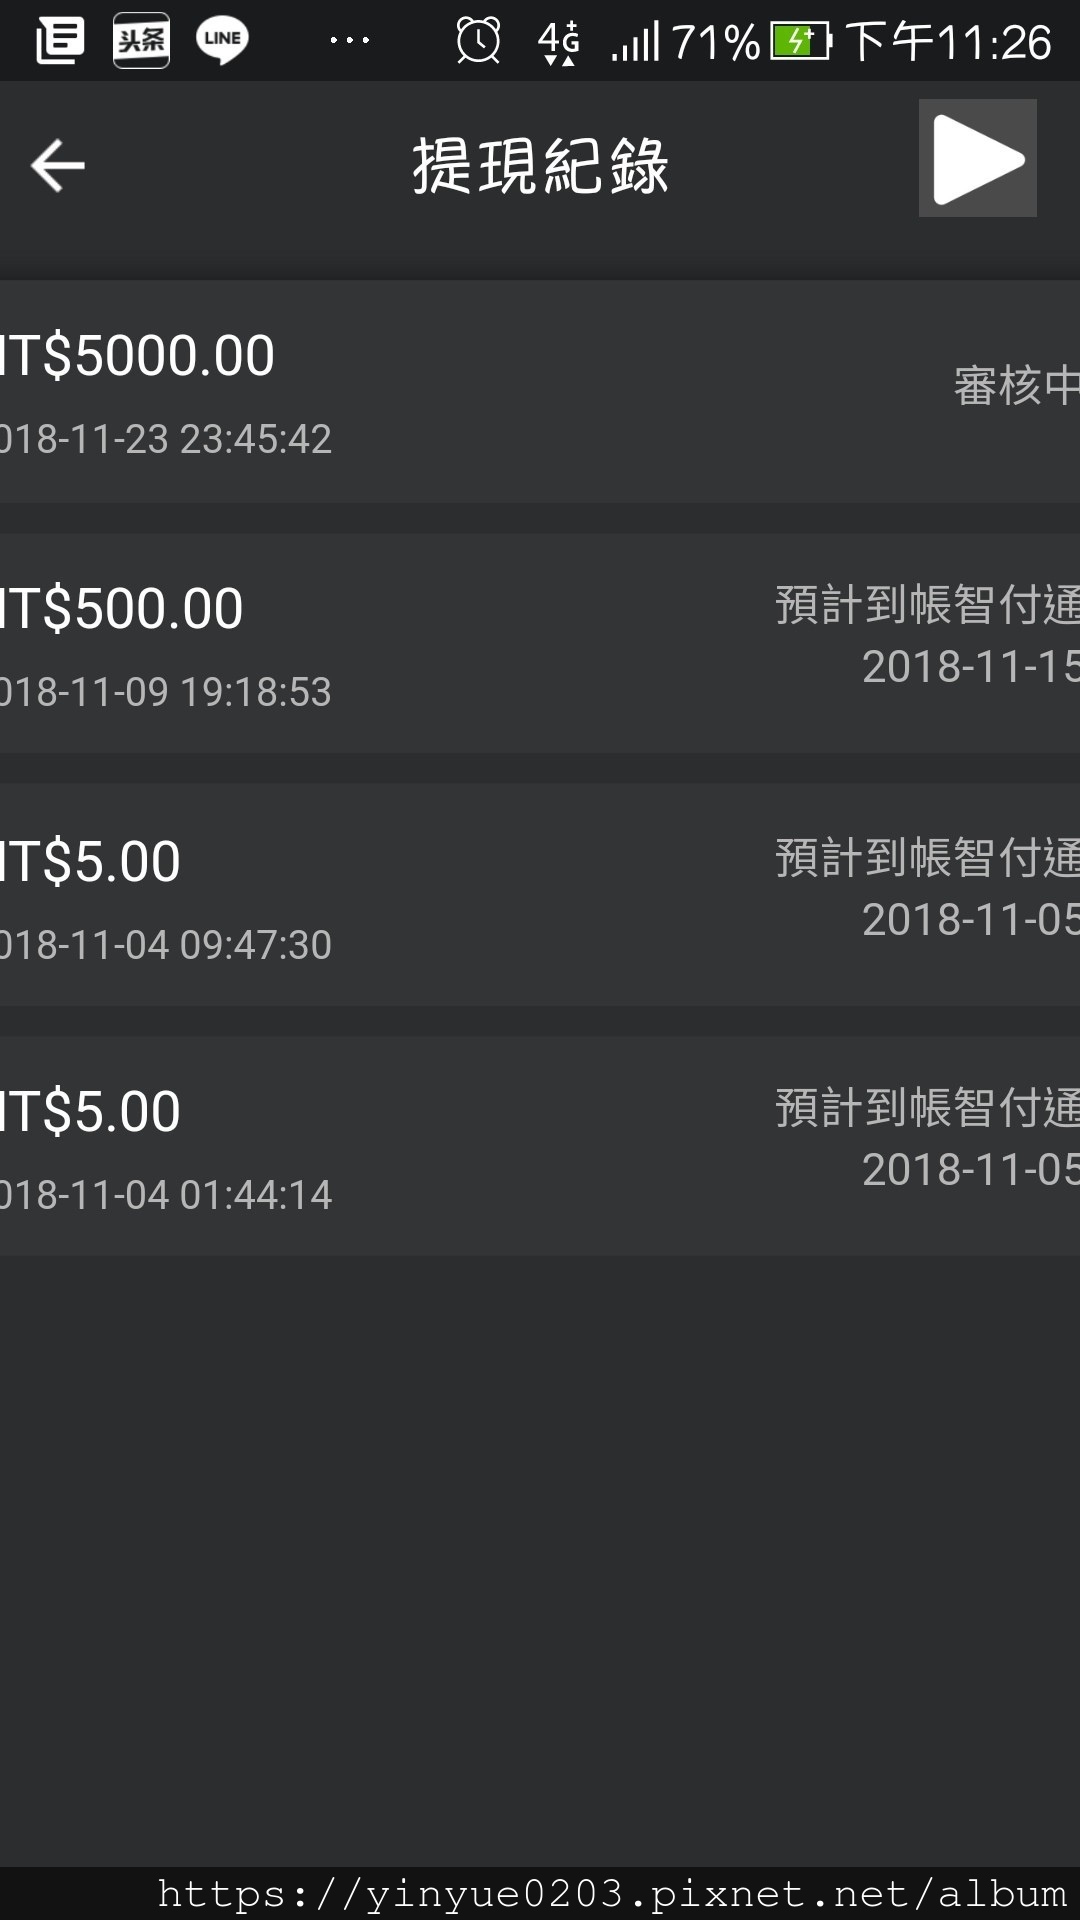
Task: Open the 头条 notification icon
Action: click(x=141, y=41)
